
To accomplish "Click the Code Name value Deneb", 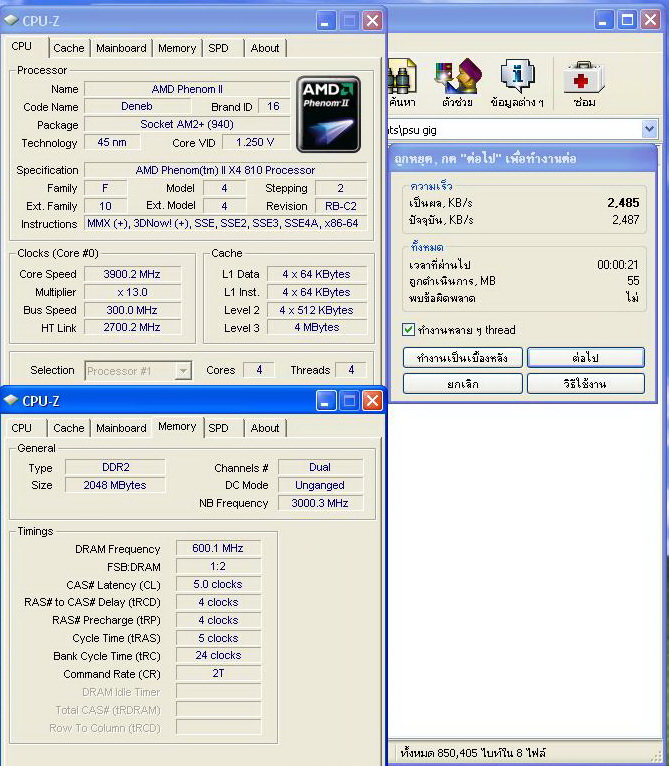I will tap(137, 106).
